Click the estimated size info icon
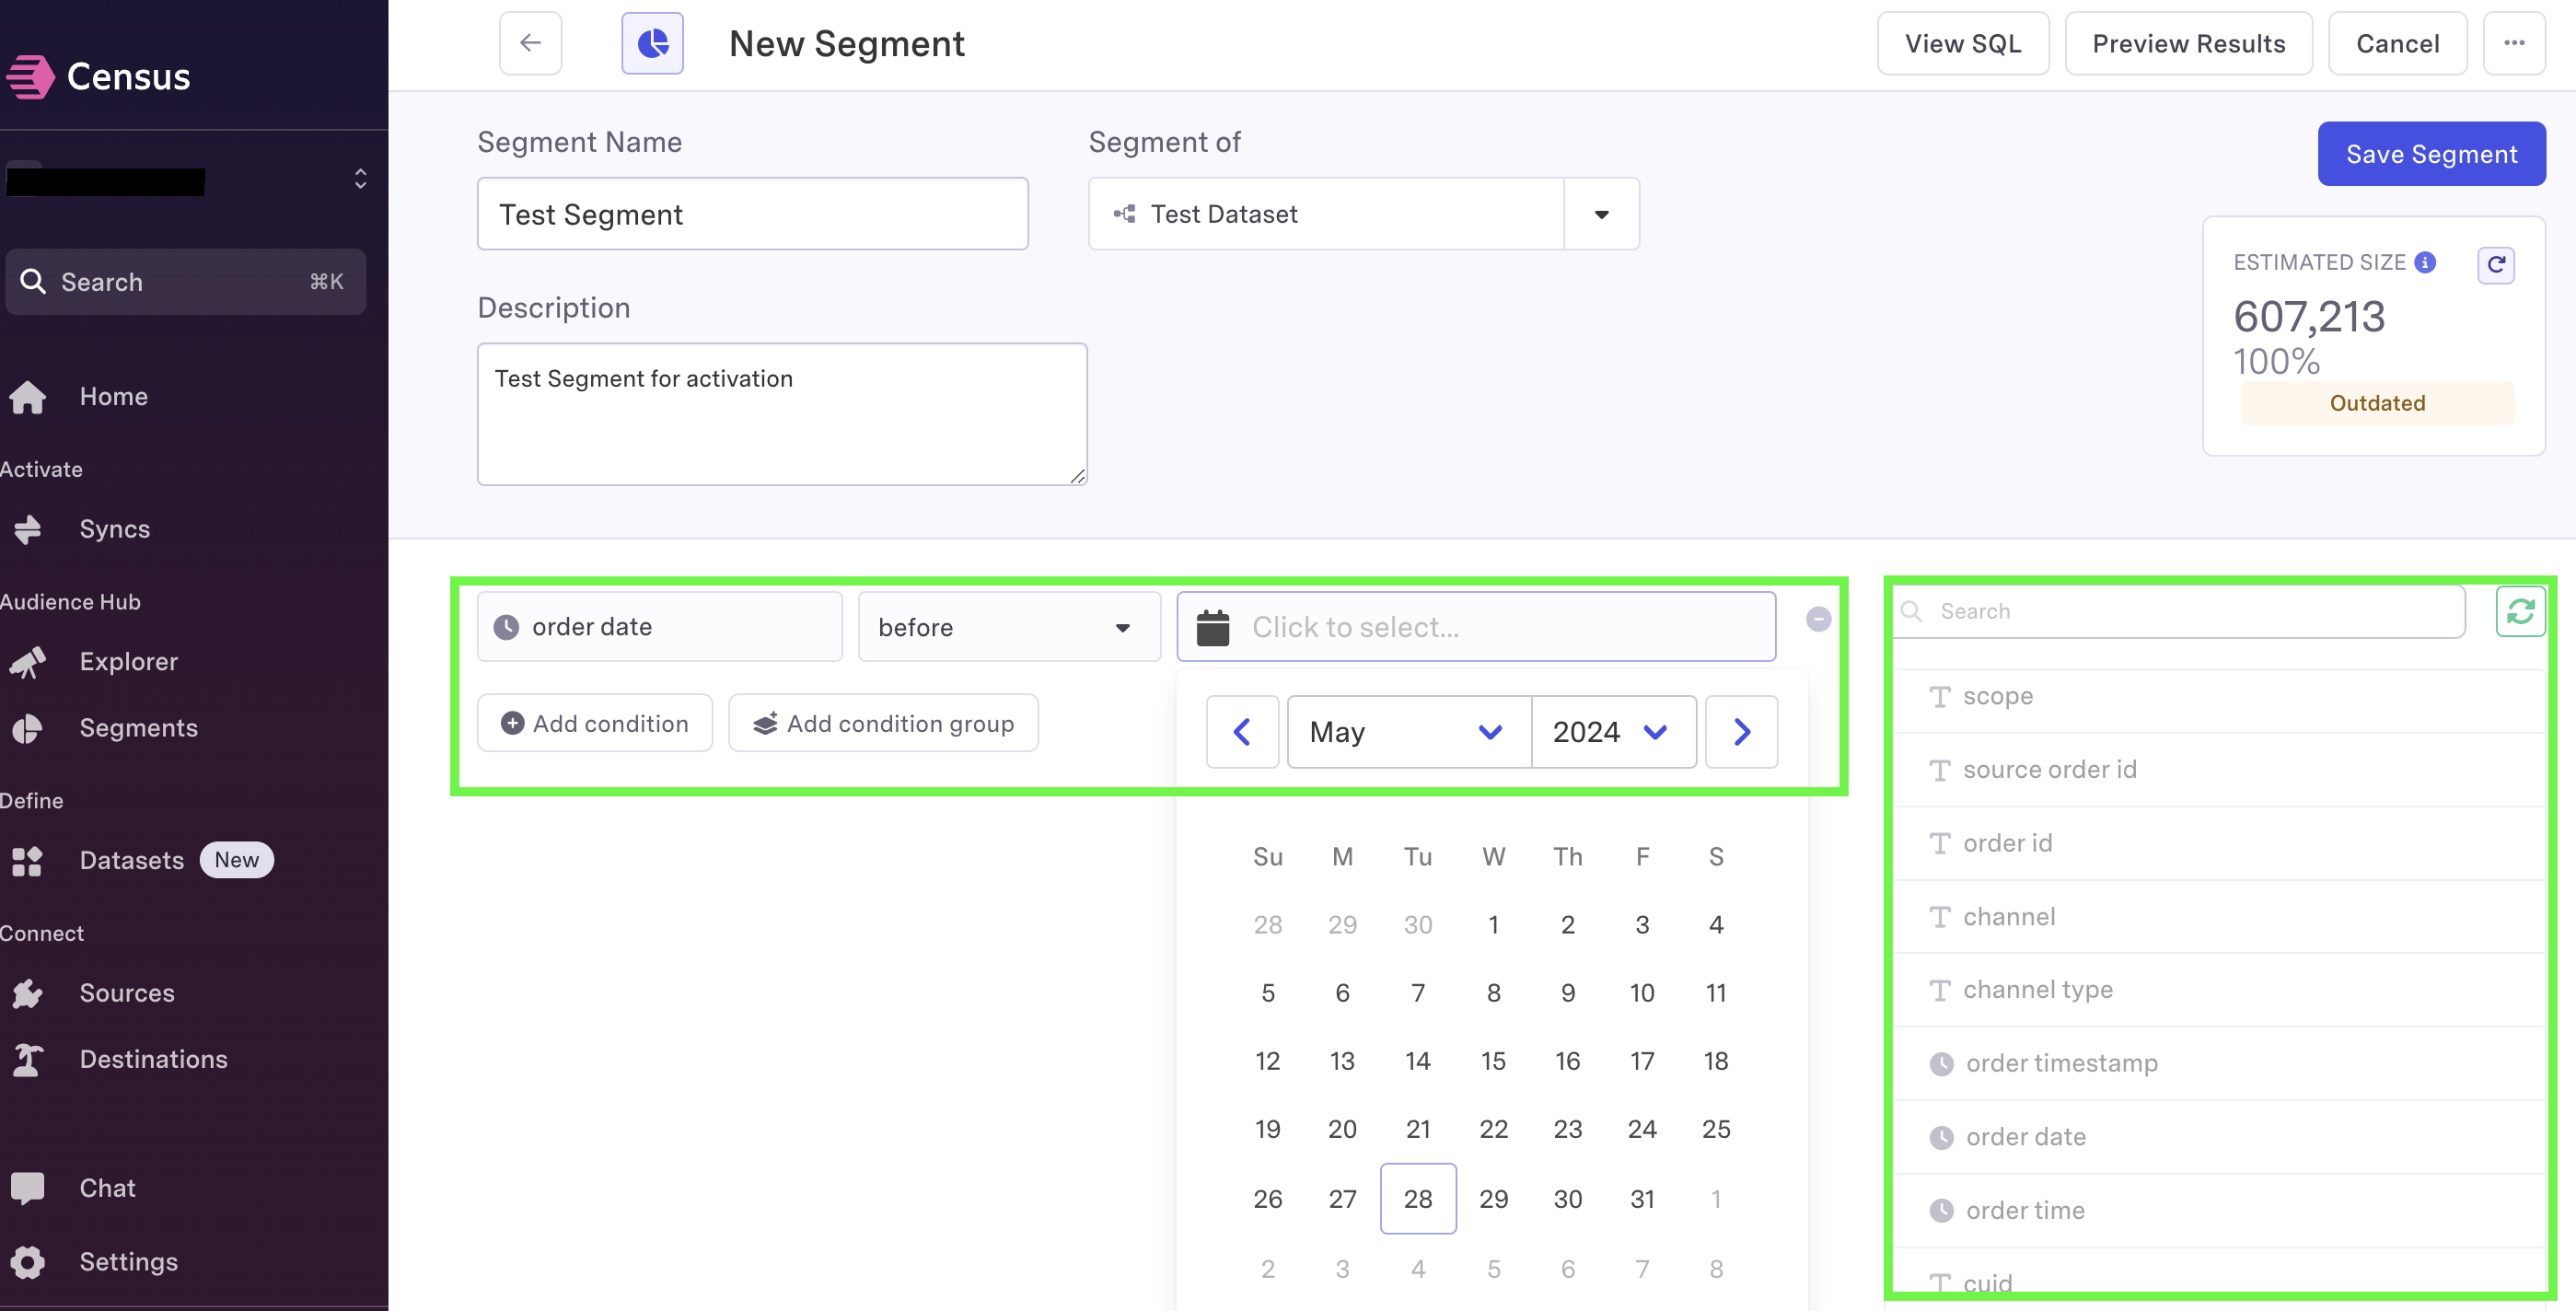The height and width of the screenshot is (1311, 2576). coord(2425,262)
